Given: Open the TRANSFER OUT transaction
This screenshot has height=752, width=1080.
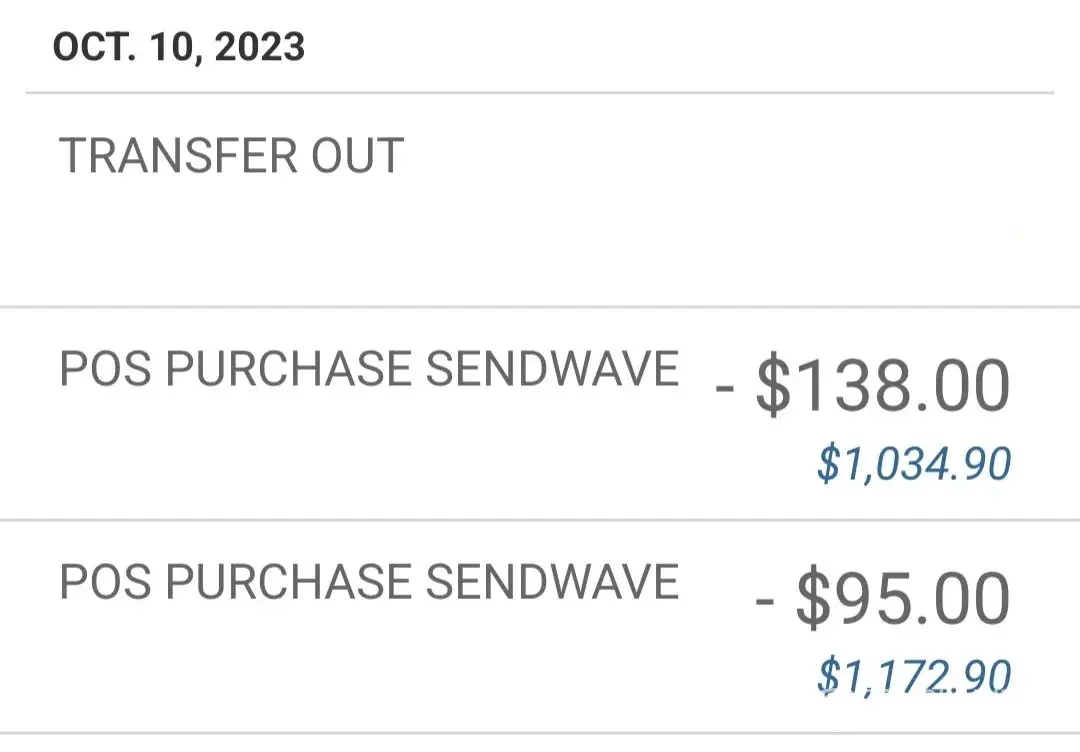Looking at the screenshot, I should coord(231,157).
